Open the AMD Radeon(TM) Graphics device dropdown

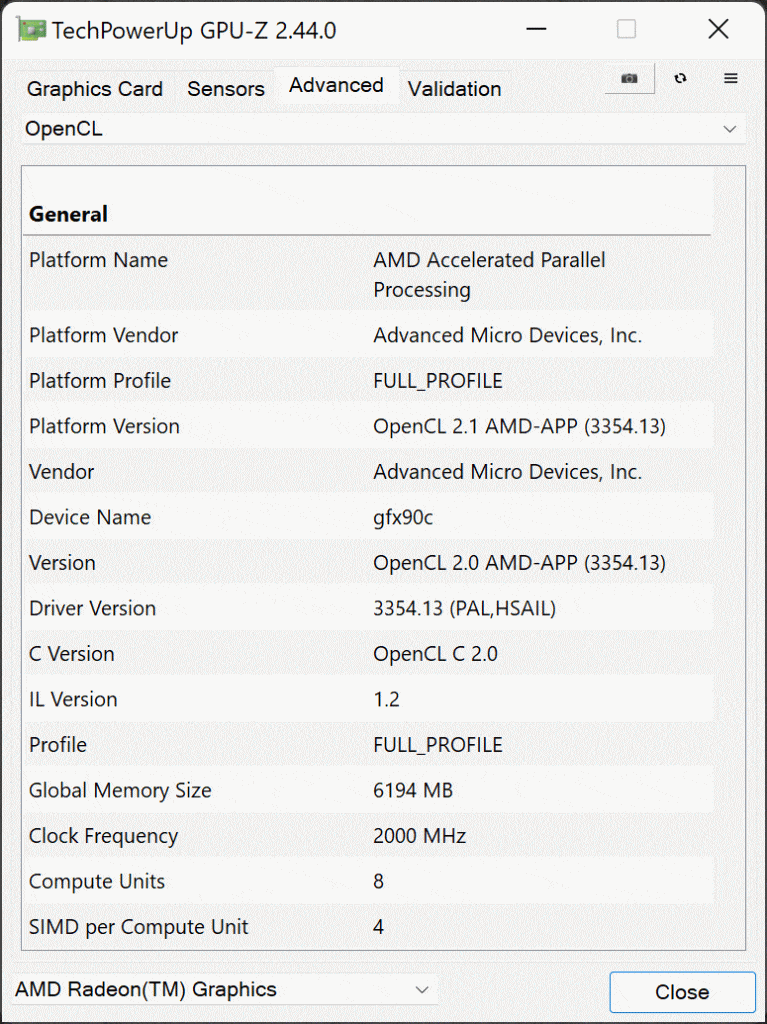pyautogui.click(x=225, y=989)
